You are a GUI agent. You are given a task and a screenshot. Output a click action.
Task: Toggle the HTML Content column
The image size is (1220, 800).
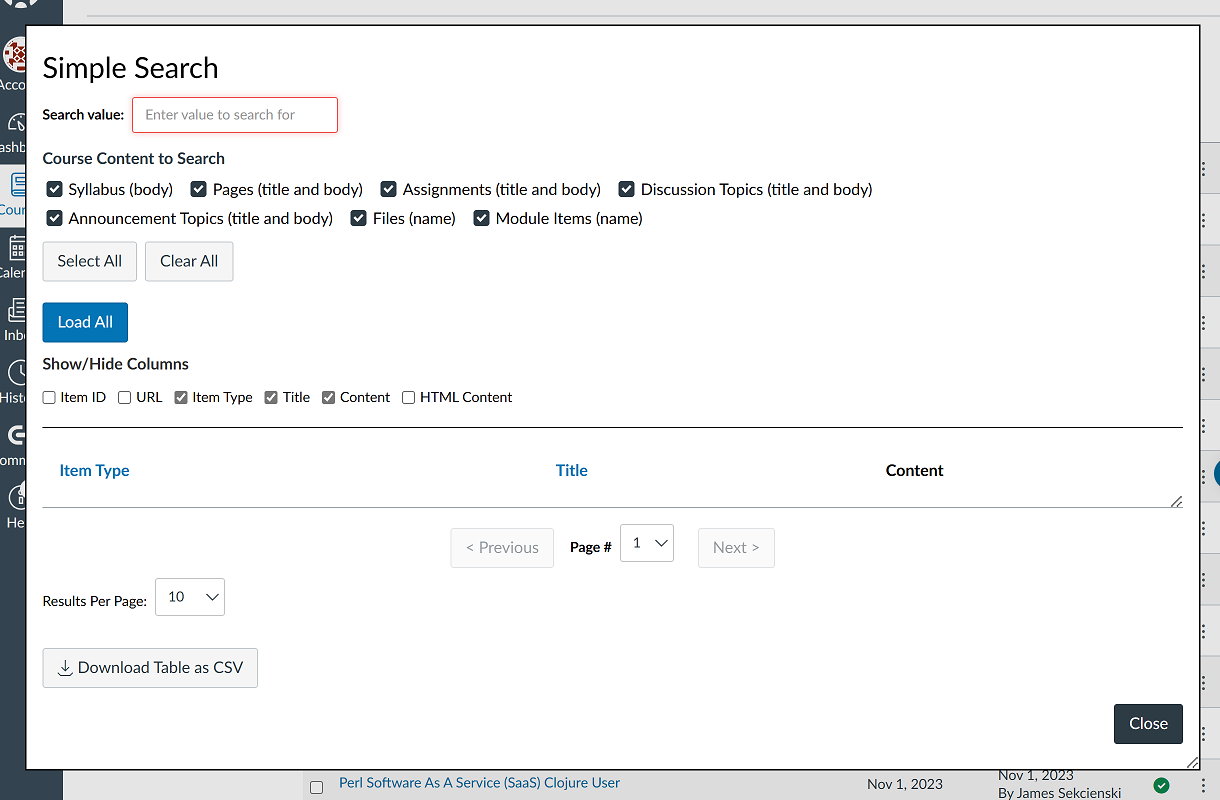pos(408,397)
